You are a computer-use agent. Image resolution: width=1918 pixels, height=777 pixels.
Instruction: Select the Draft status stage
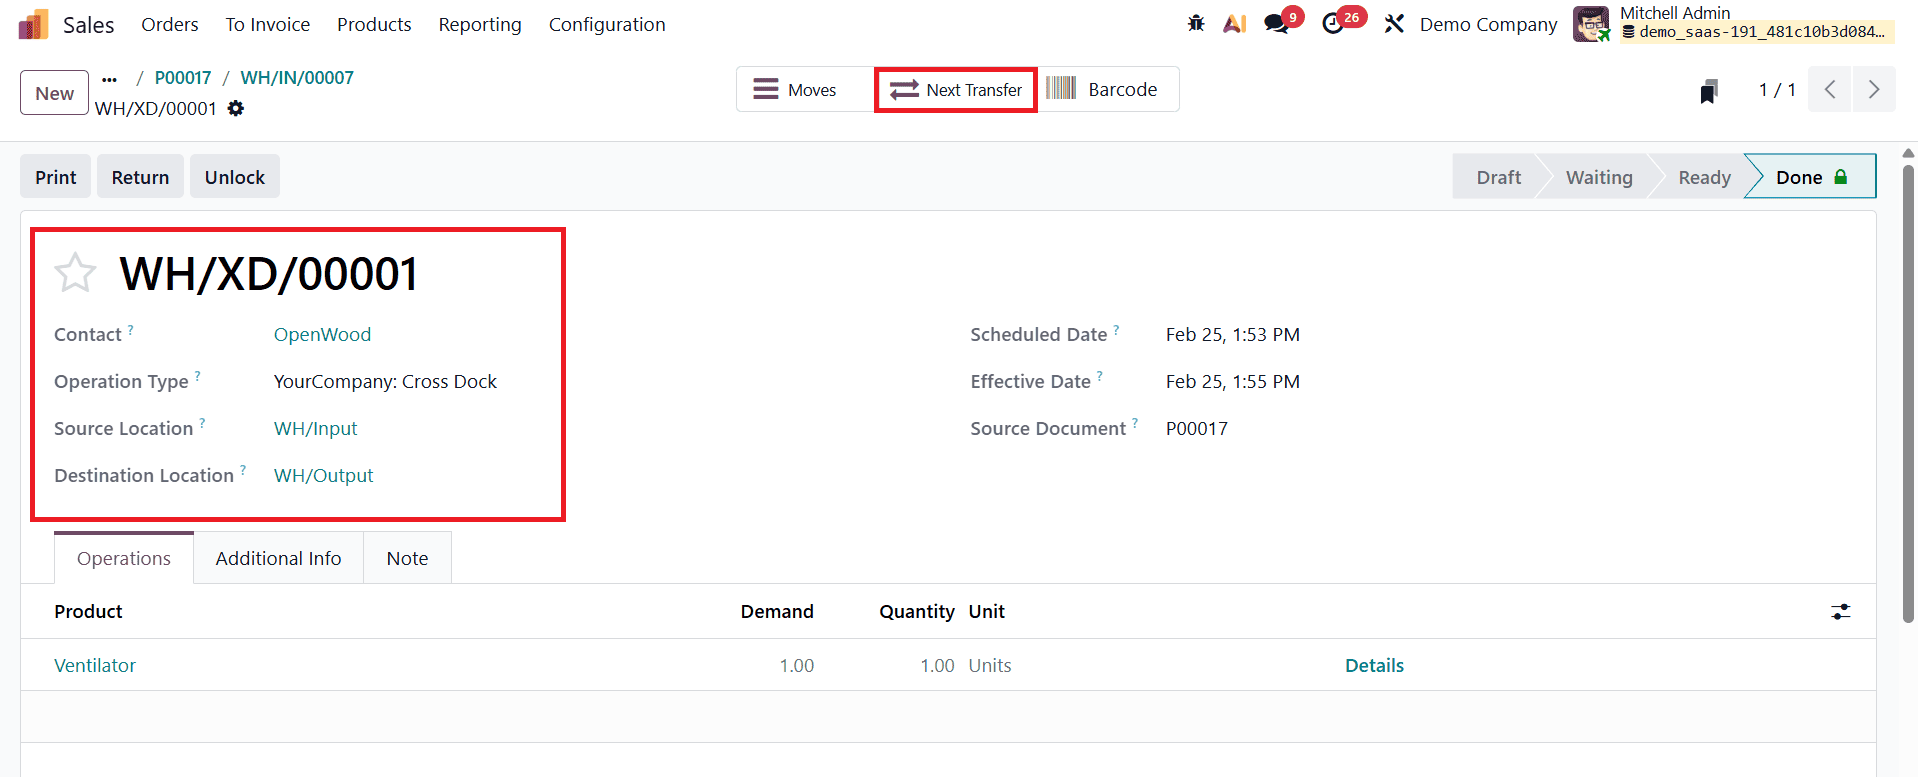1498,177
